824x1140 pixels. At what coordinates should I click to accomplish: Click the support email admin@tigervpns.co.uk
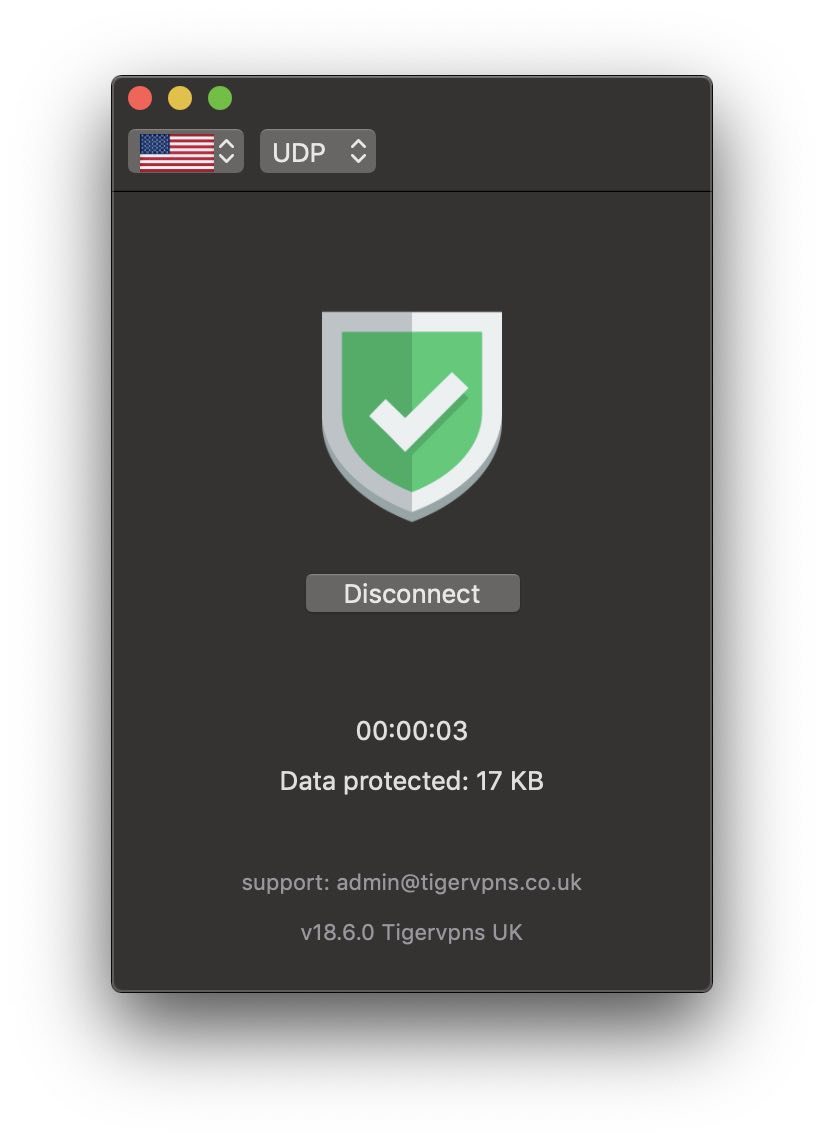click(x=459, y=882)
